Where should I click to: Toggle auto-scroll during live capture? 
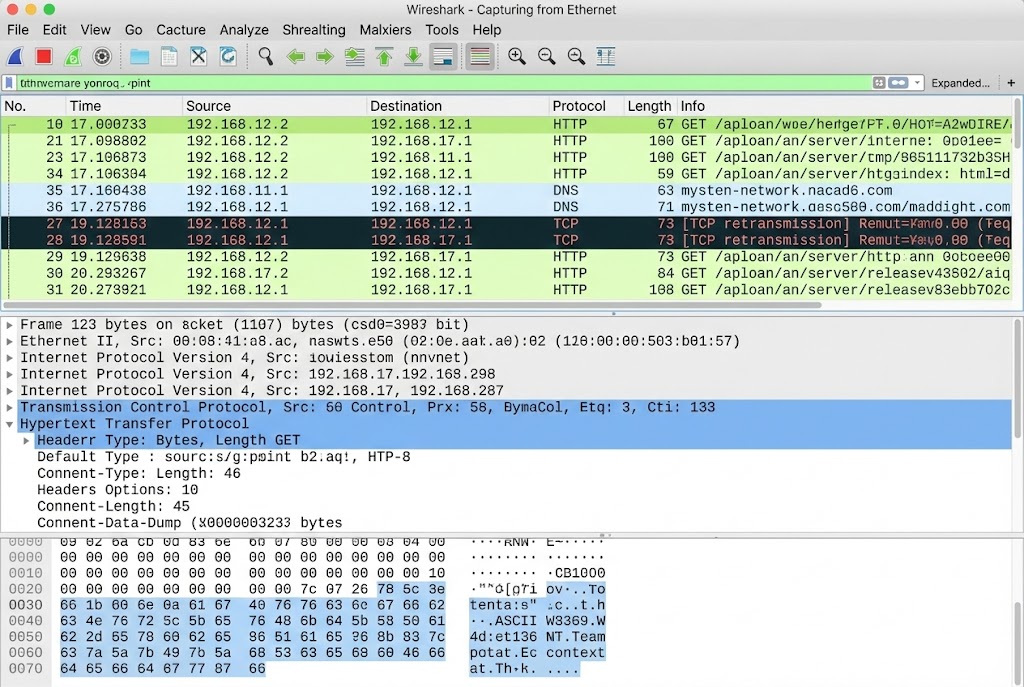pyautogui.click(x=441, y=56)
